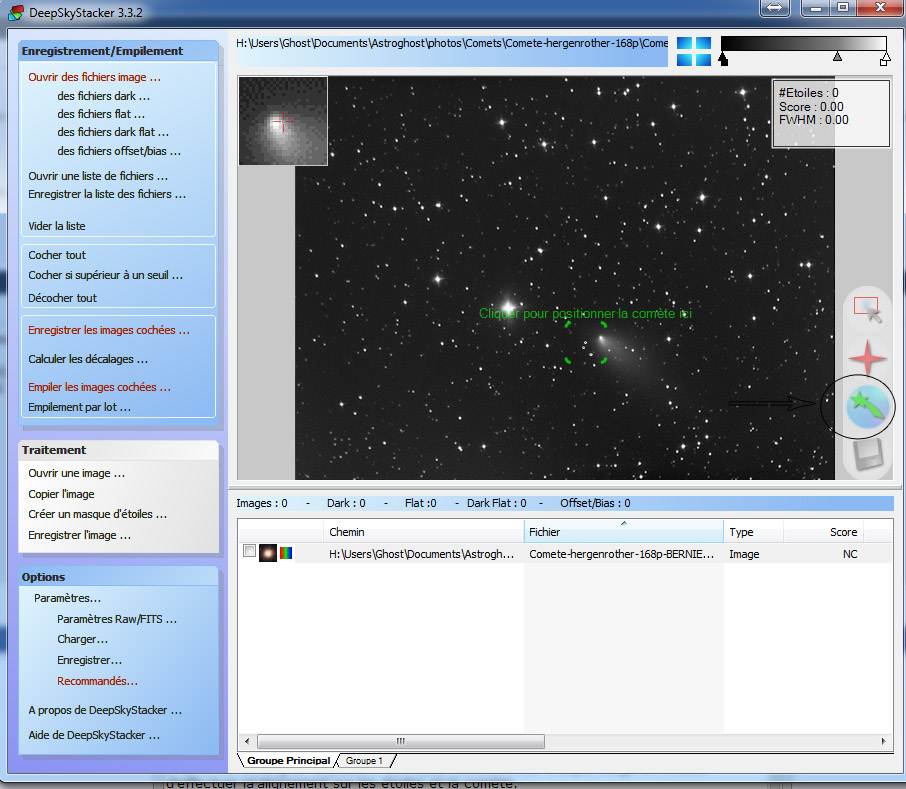The image size is (906, 789).
Task: Click Enregistrer les images cochées
Action: [109, 330]
